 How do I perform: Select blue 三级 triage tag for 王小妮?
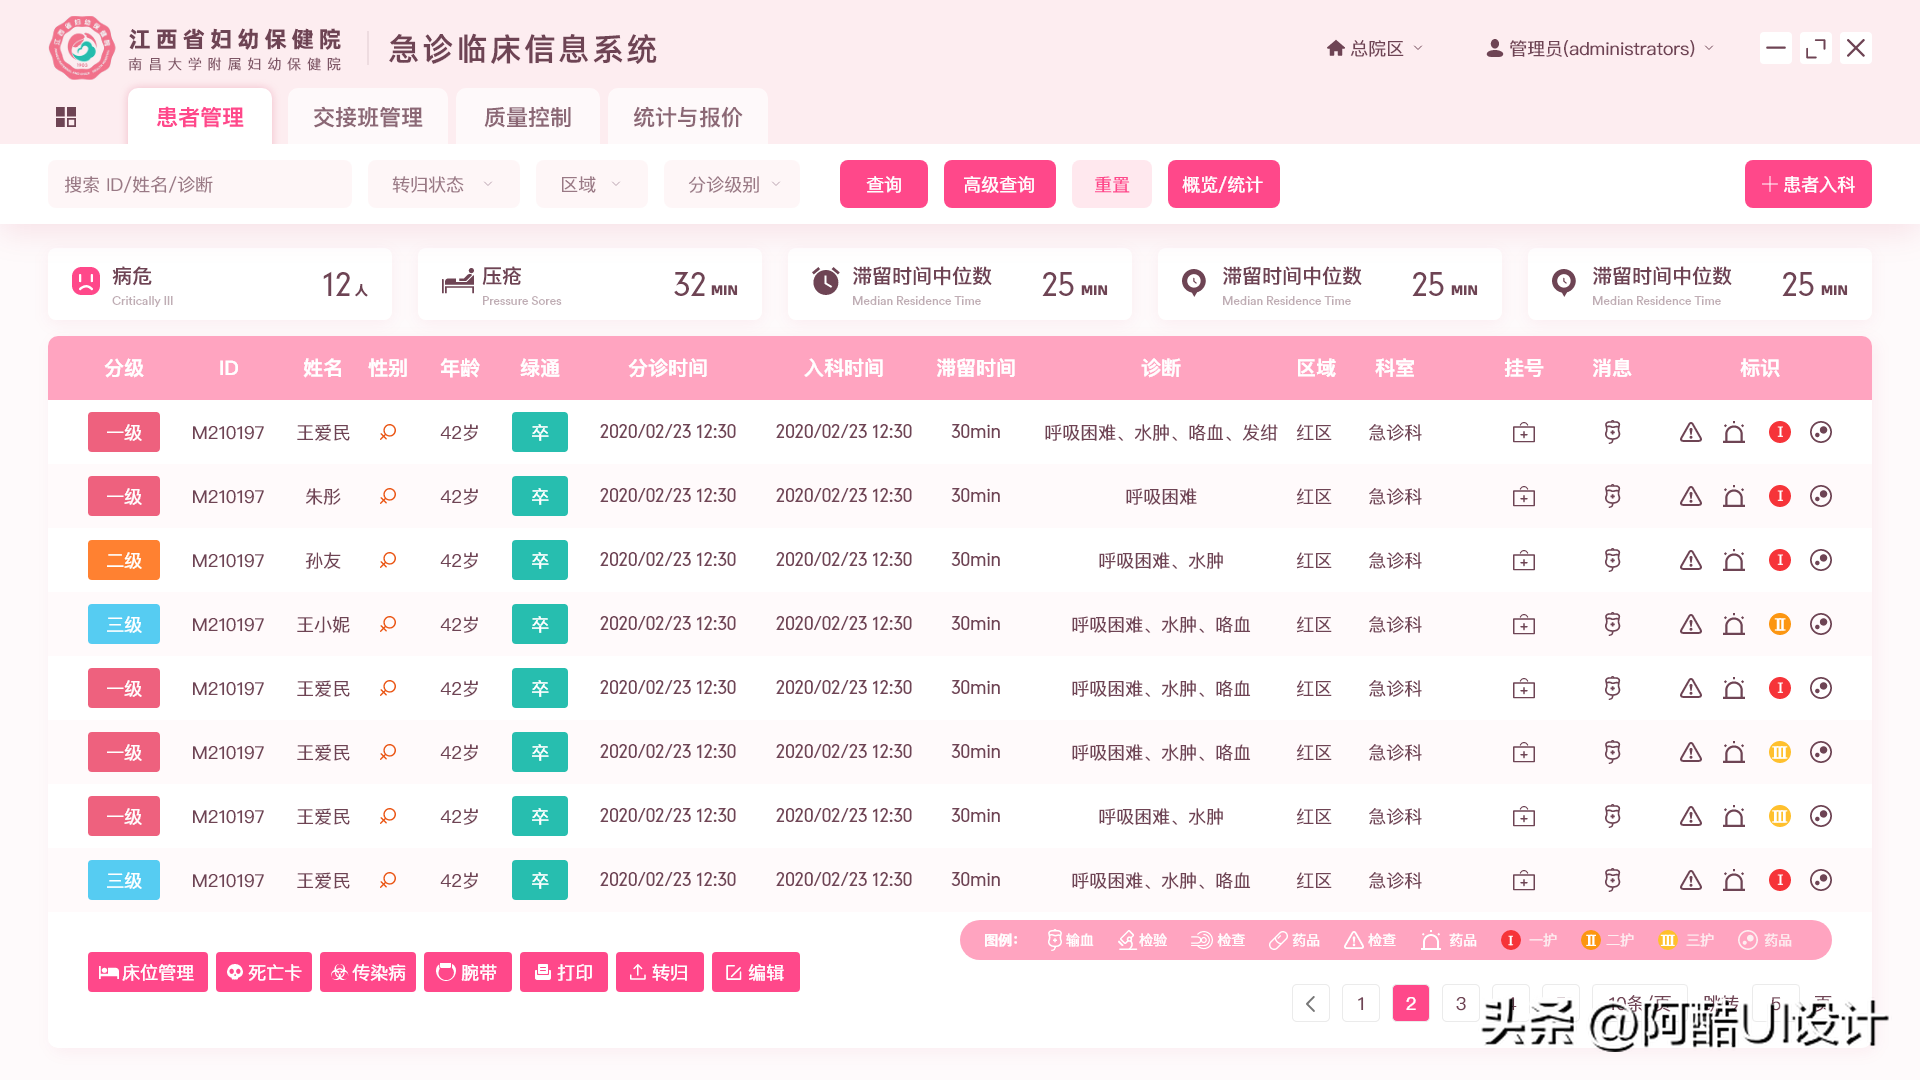coord(124,624)
